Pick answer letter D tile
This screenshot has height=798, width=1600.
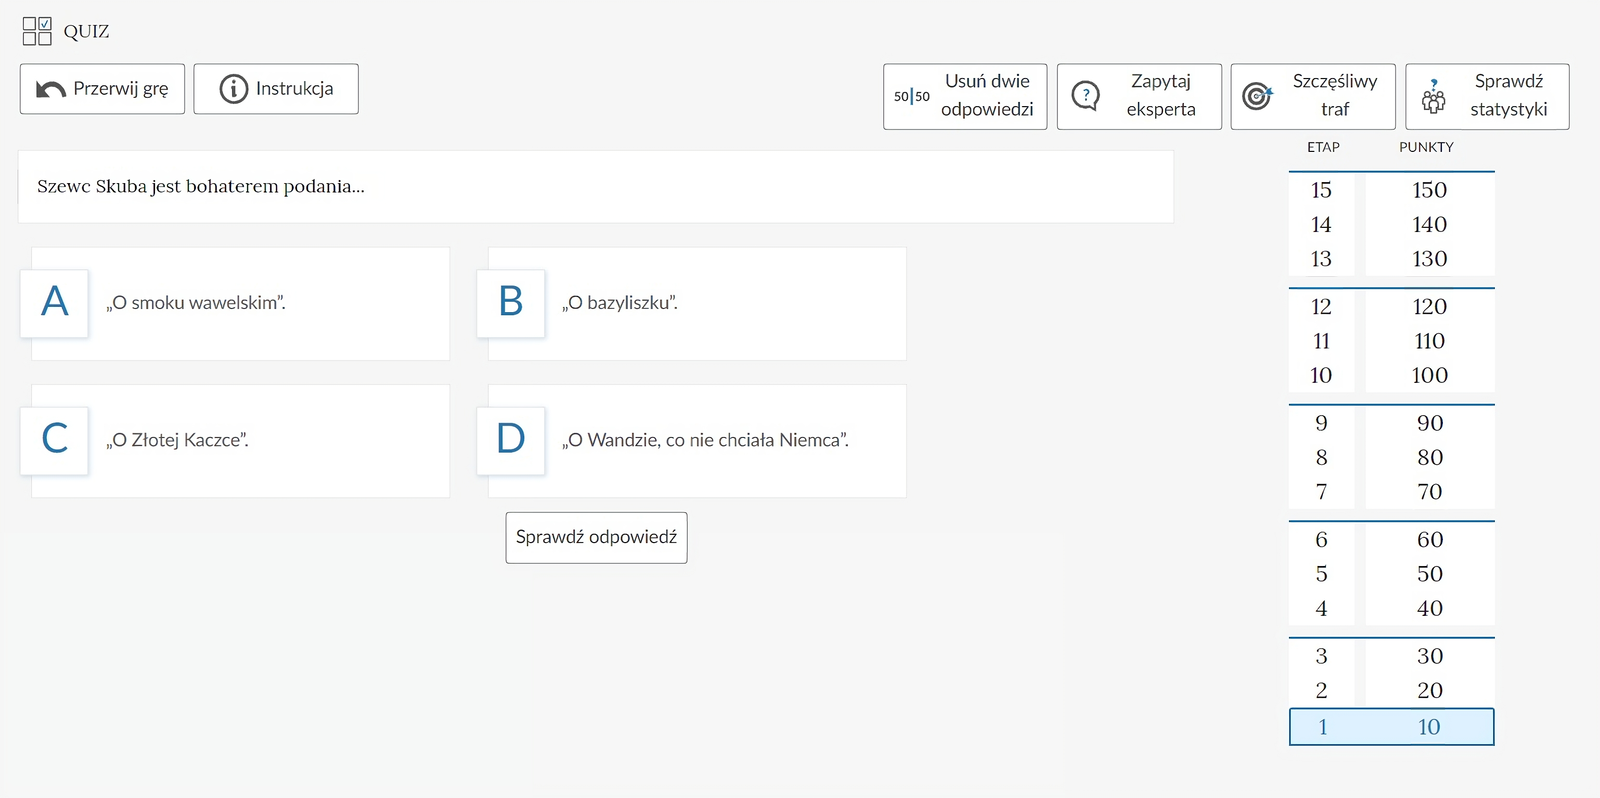(511, 440)
